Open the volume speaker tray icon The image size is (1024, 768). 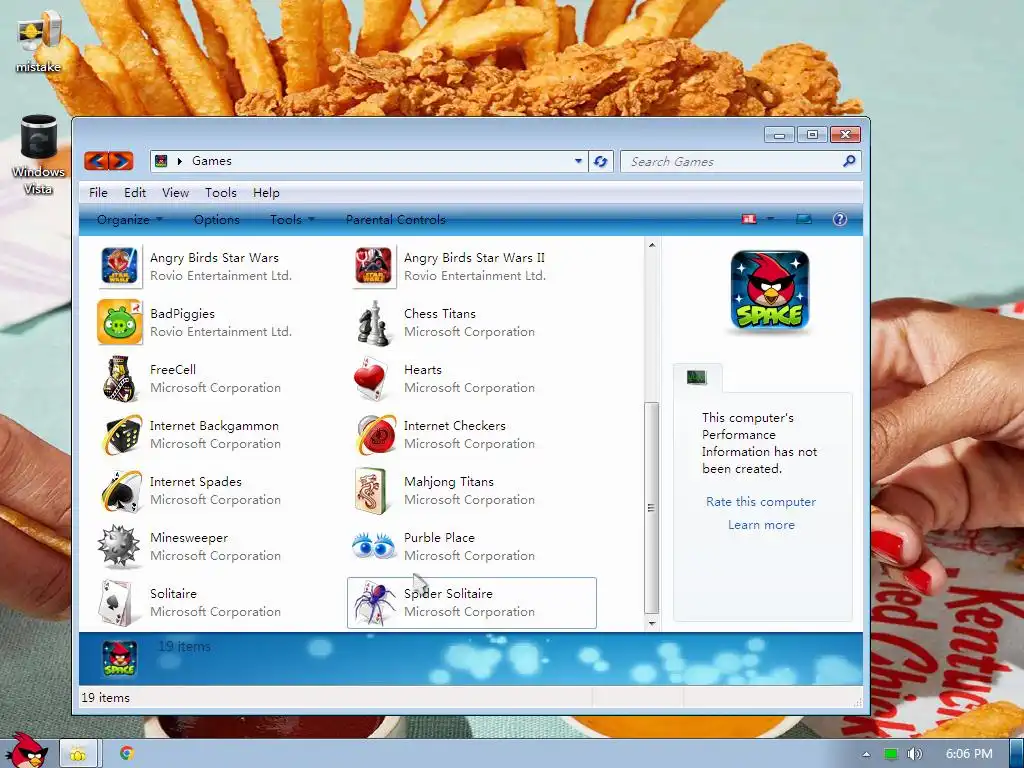coord(915,754)
